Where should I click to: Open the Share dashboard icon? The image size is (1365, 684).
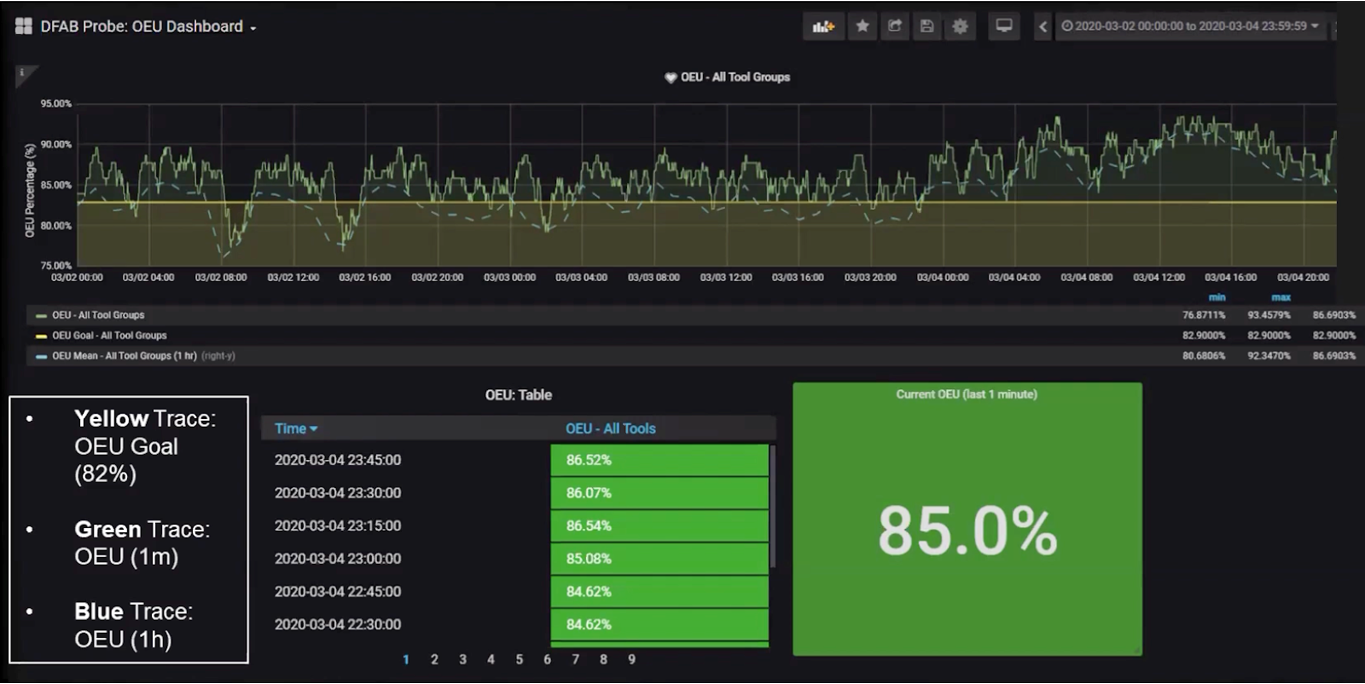pos(894,26)
